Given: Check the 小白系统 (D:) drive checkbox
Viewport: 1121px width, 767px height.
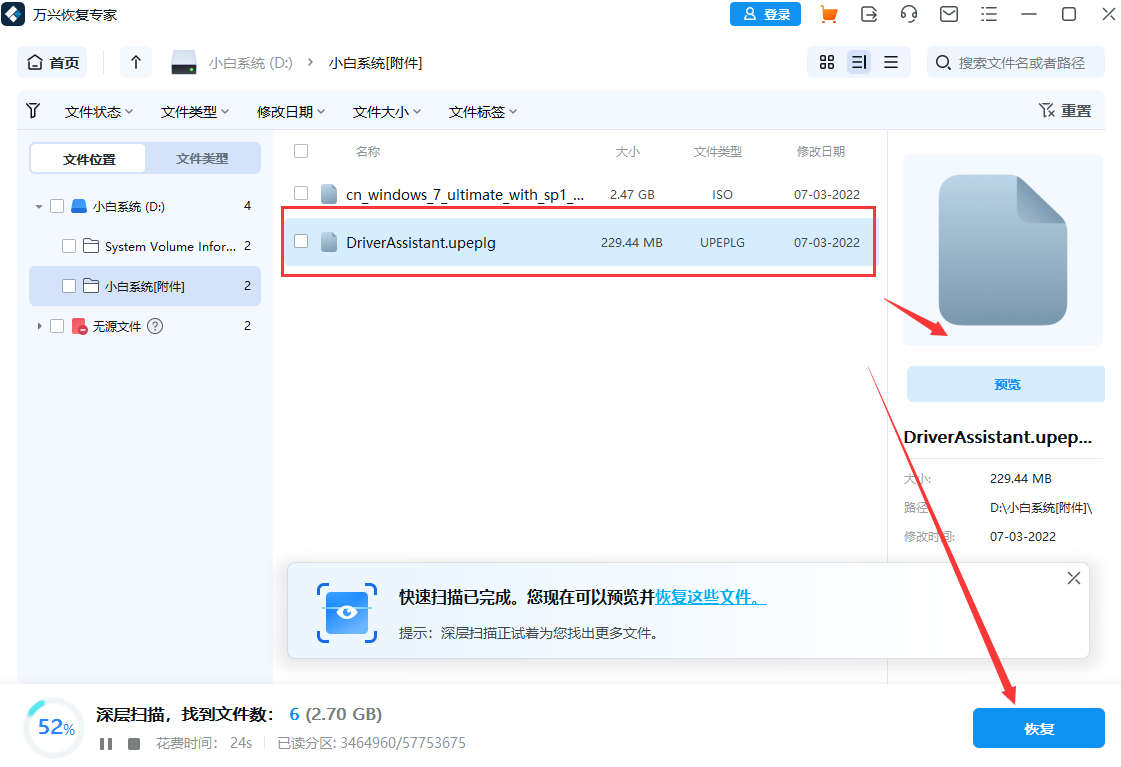Looking at the screenshot, I should point(57,205).
